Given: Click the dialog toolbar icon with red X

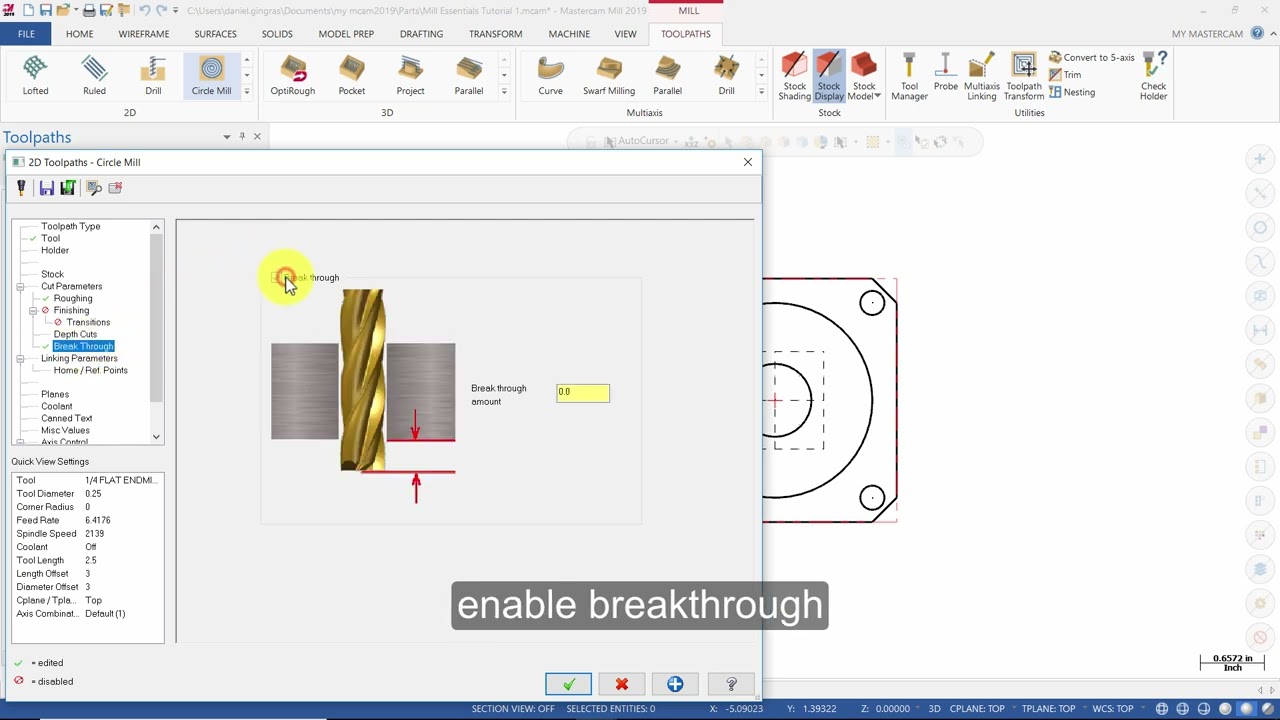Looking at the screenshot, I should click(x=115, y=188).
